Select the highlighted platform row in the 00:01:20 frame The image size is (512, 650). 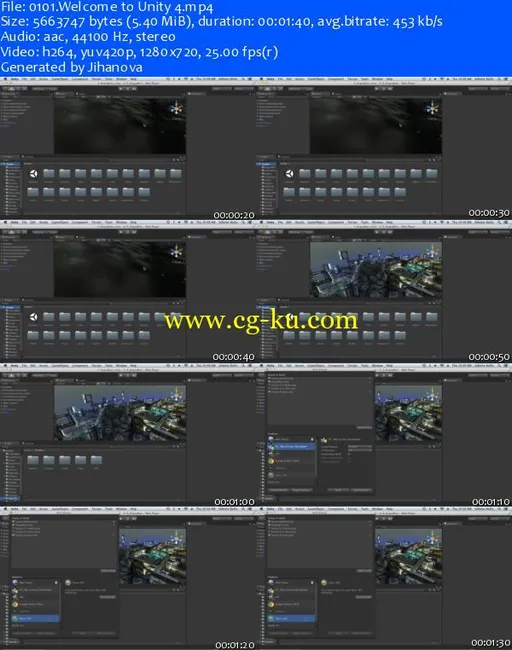35,618
